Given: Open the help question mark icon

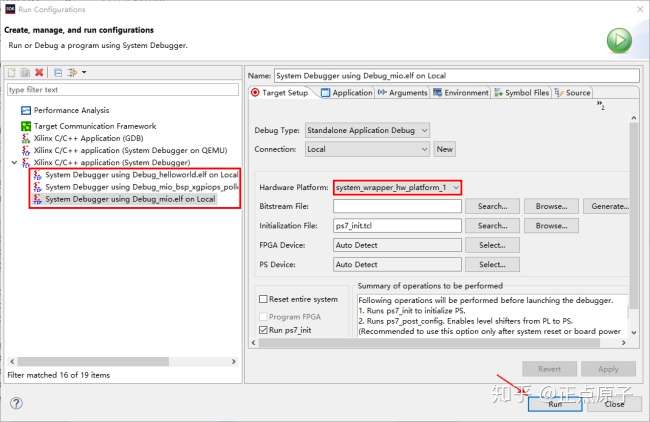Looking at the screenshot, I should 16,403.
